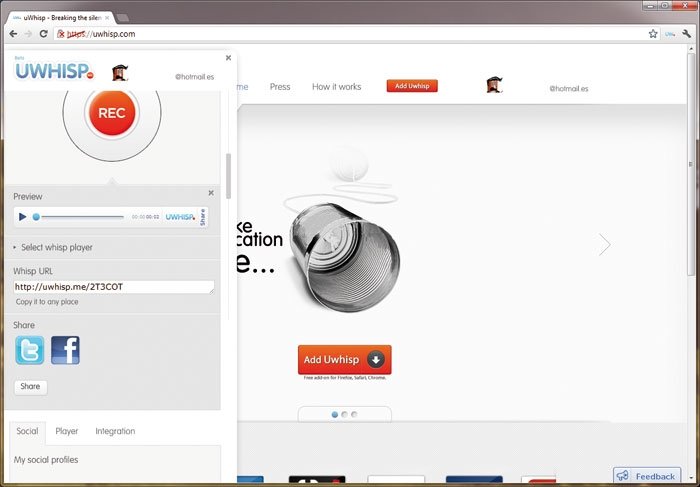The height and width of the screenshot is (487, 700).
Task: Open the Feedback widget
Action: coord(647,476)
